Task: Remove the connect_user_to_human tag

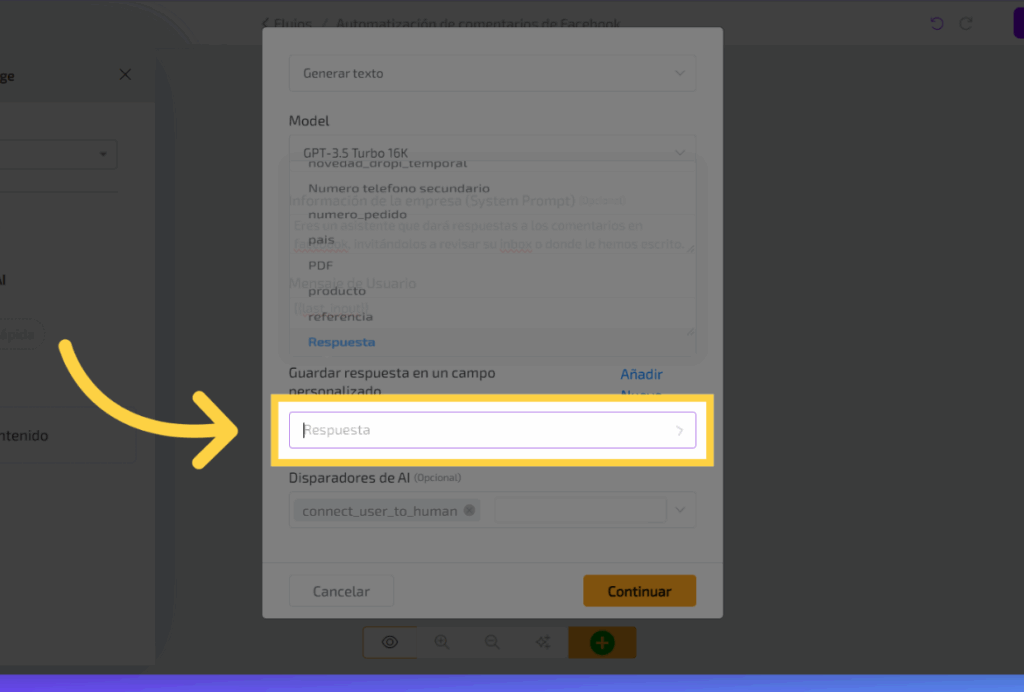Action: pyautogui.click(x=469, y=511)
